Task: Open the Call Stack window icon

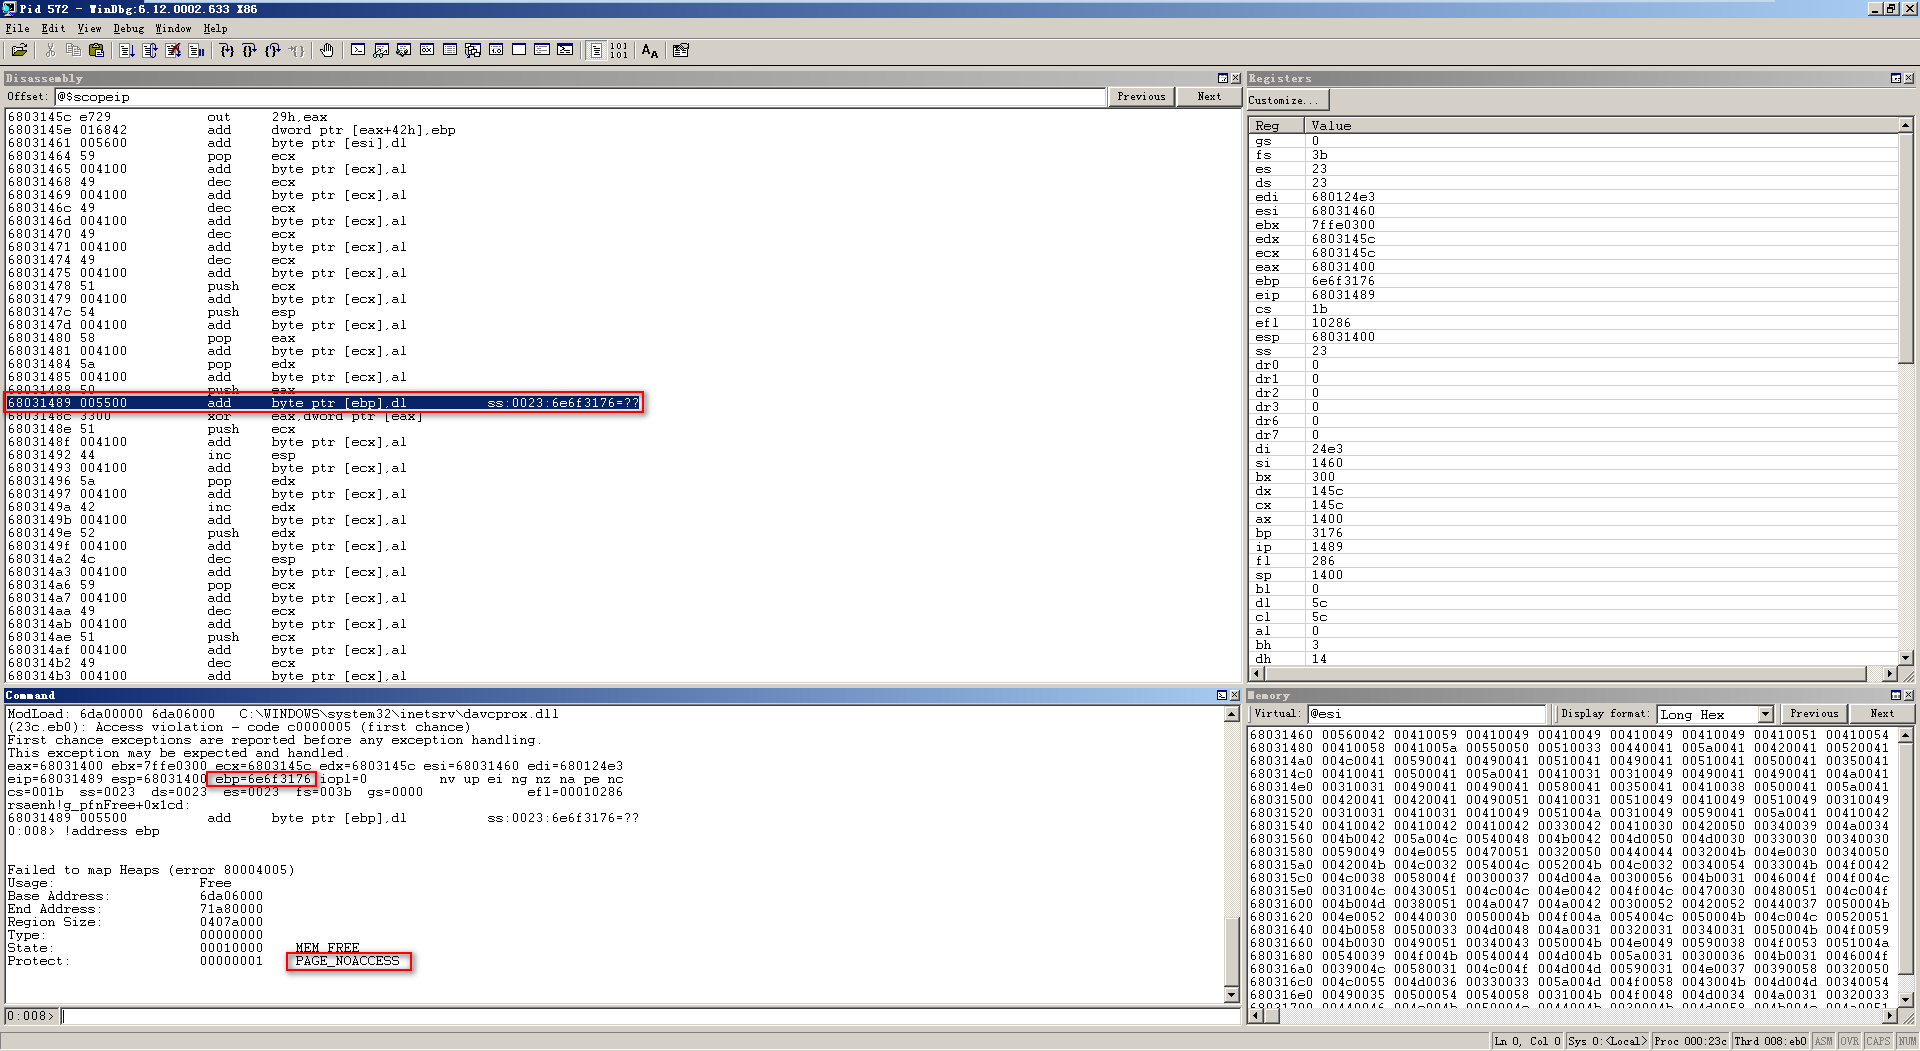Action: click(473, 50)
